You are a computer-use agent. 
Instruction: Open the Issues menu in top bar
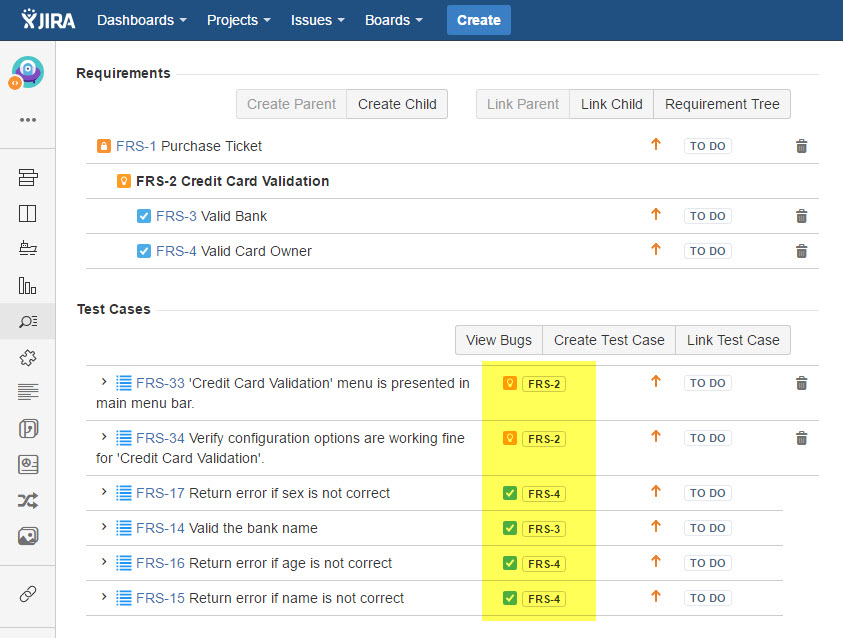click(x=317, y=20)
